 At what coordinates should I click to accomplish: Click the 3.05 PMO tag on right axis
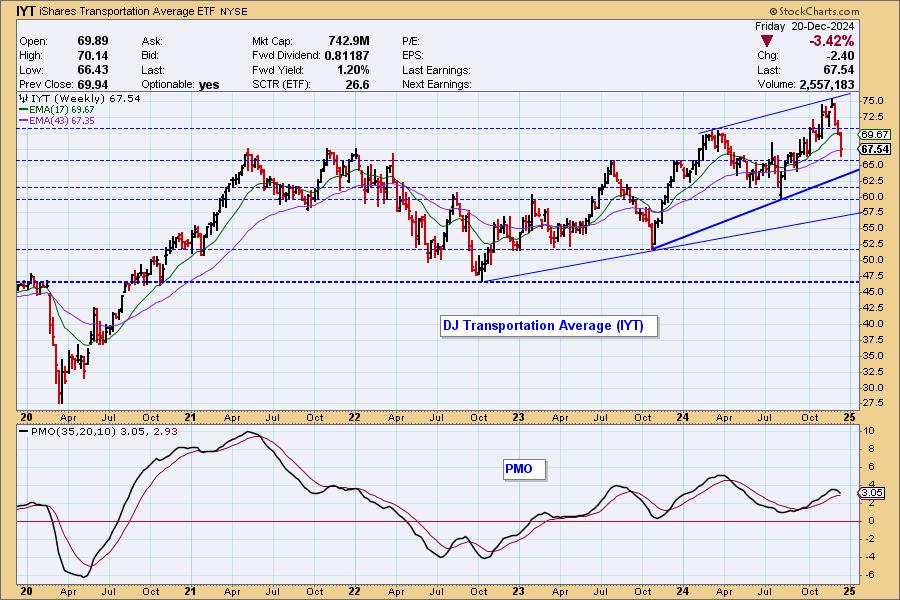pos(871,493)
